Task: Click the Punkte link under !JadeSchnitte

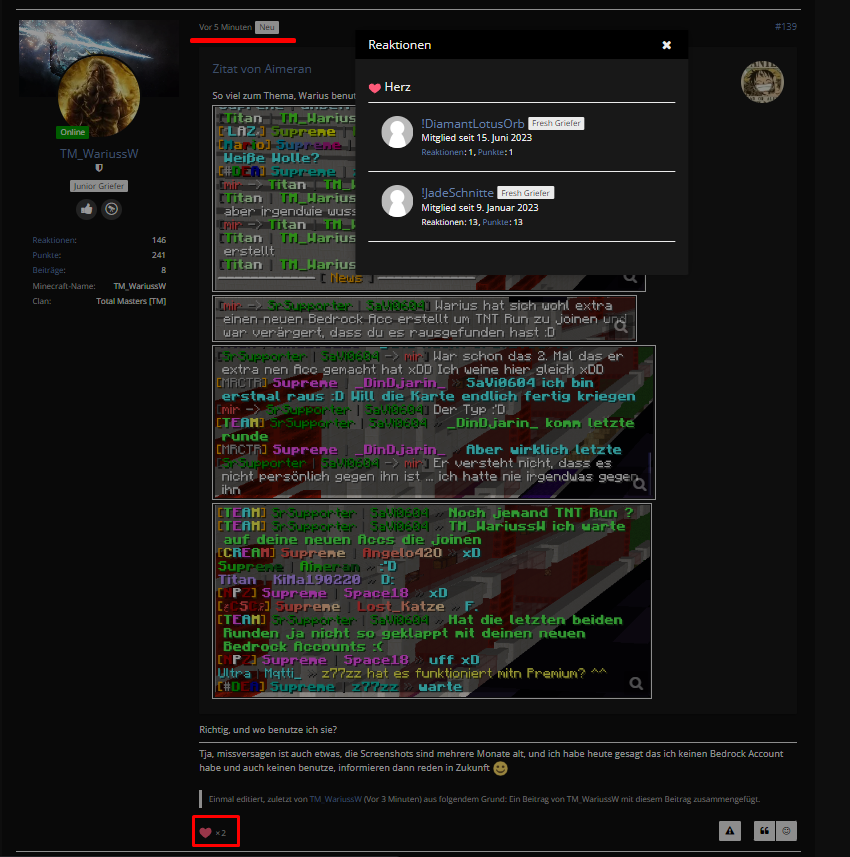Action: (495, 222)
